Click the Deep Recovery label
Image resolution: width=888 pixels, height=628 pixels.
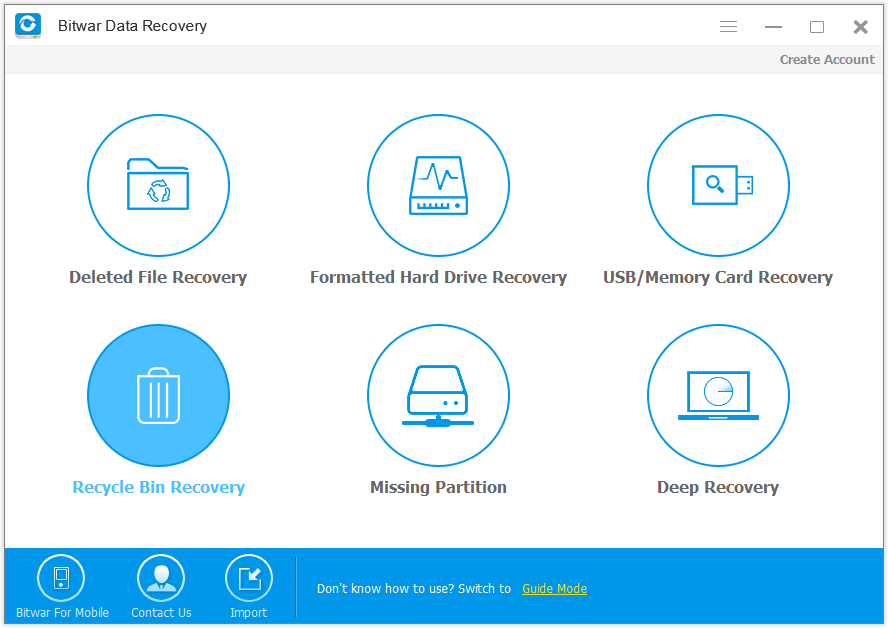click(x=717, y=487)
